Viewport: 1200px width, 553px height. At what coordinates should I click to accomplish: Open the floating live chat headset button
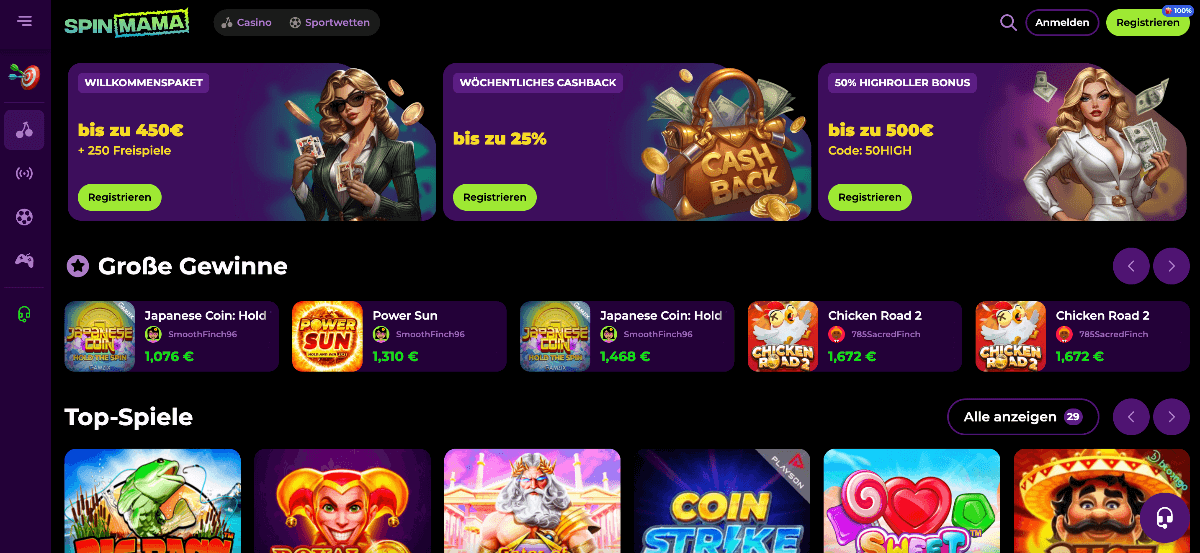point(1164,518)
